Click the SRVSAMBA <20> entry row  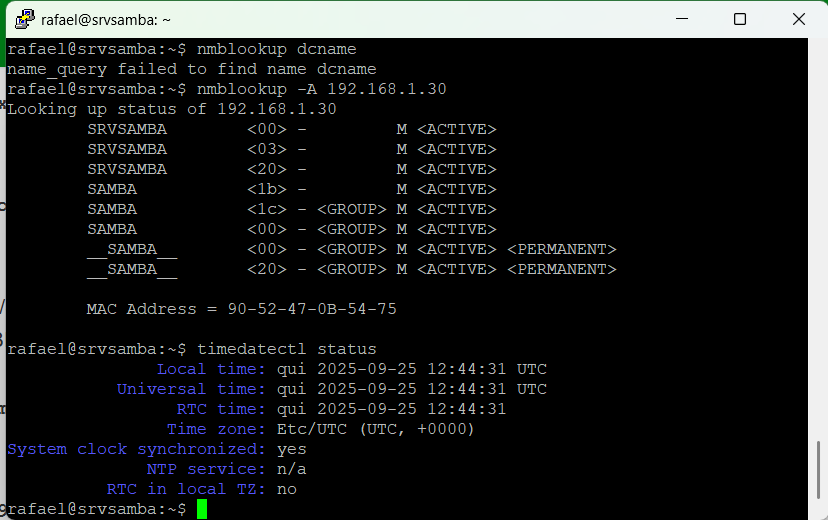click(x=290, y=169)
